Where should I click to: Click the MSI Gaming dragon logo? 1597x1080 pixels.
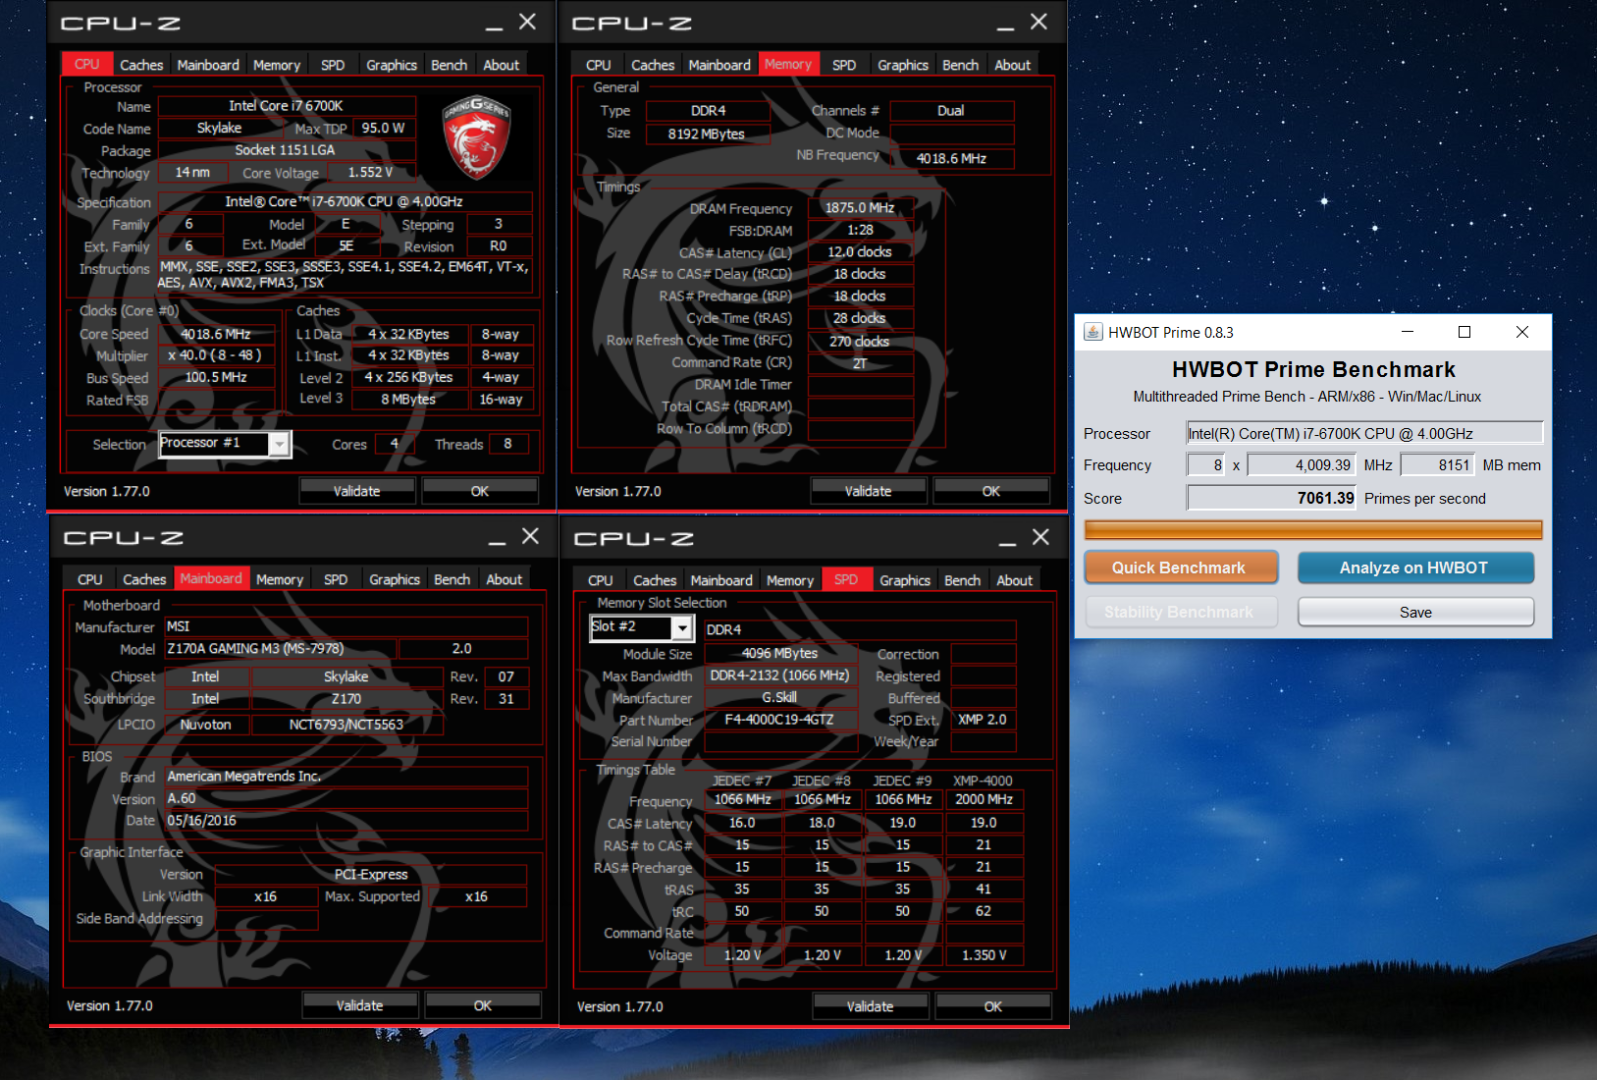pyautogui.click(x=477, y=138)
